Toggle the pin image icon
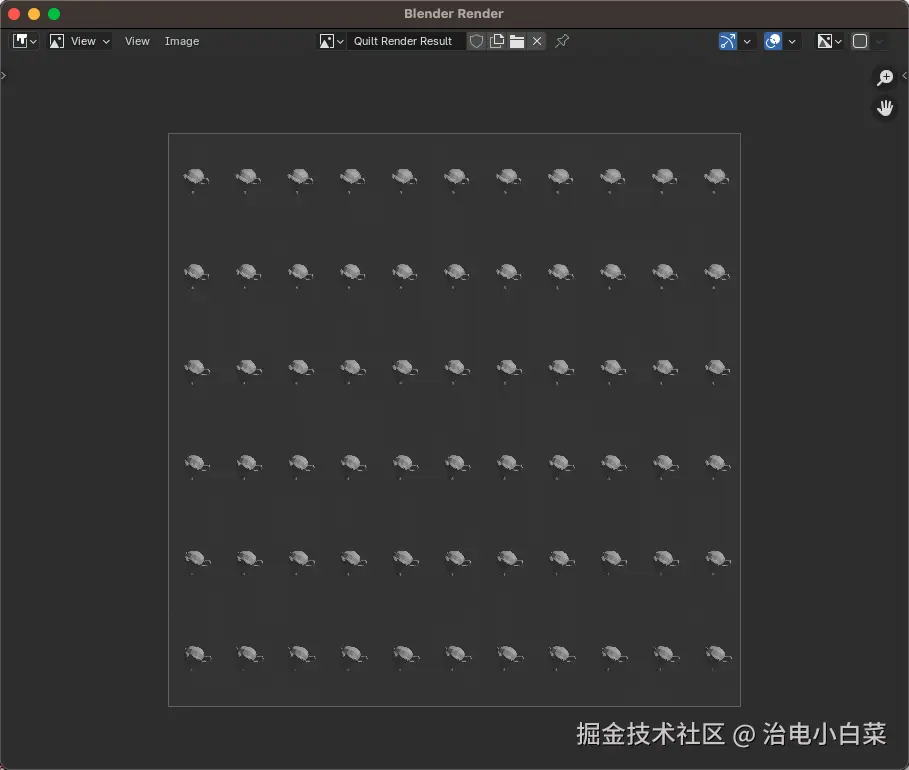This screenshot has height=770, width=909. (x=562, y=41)
